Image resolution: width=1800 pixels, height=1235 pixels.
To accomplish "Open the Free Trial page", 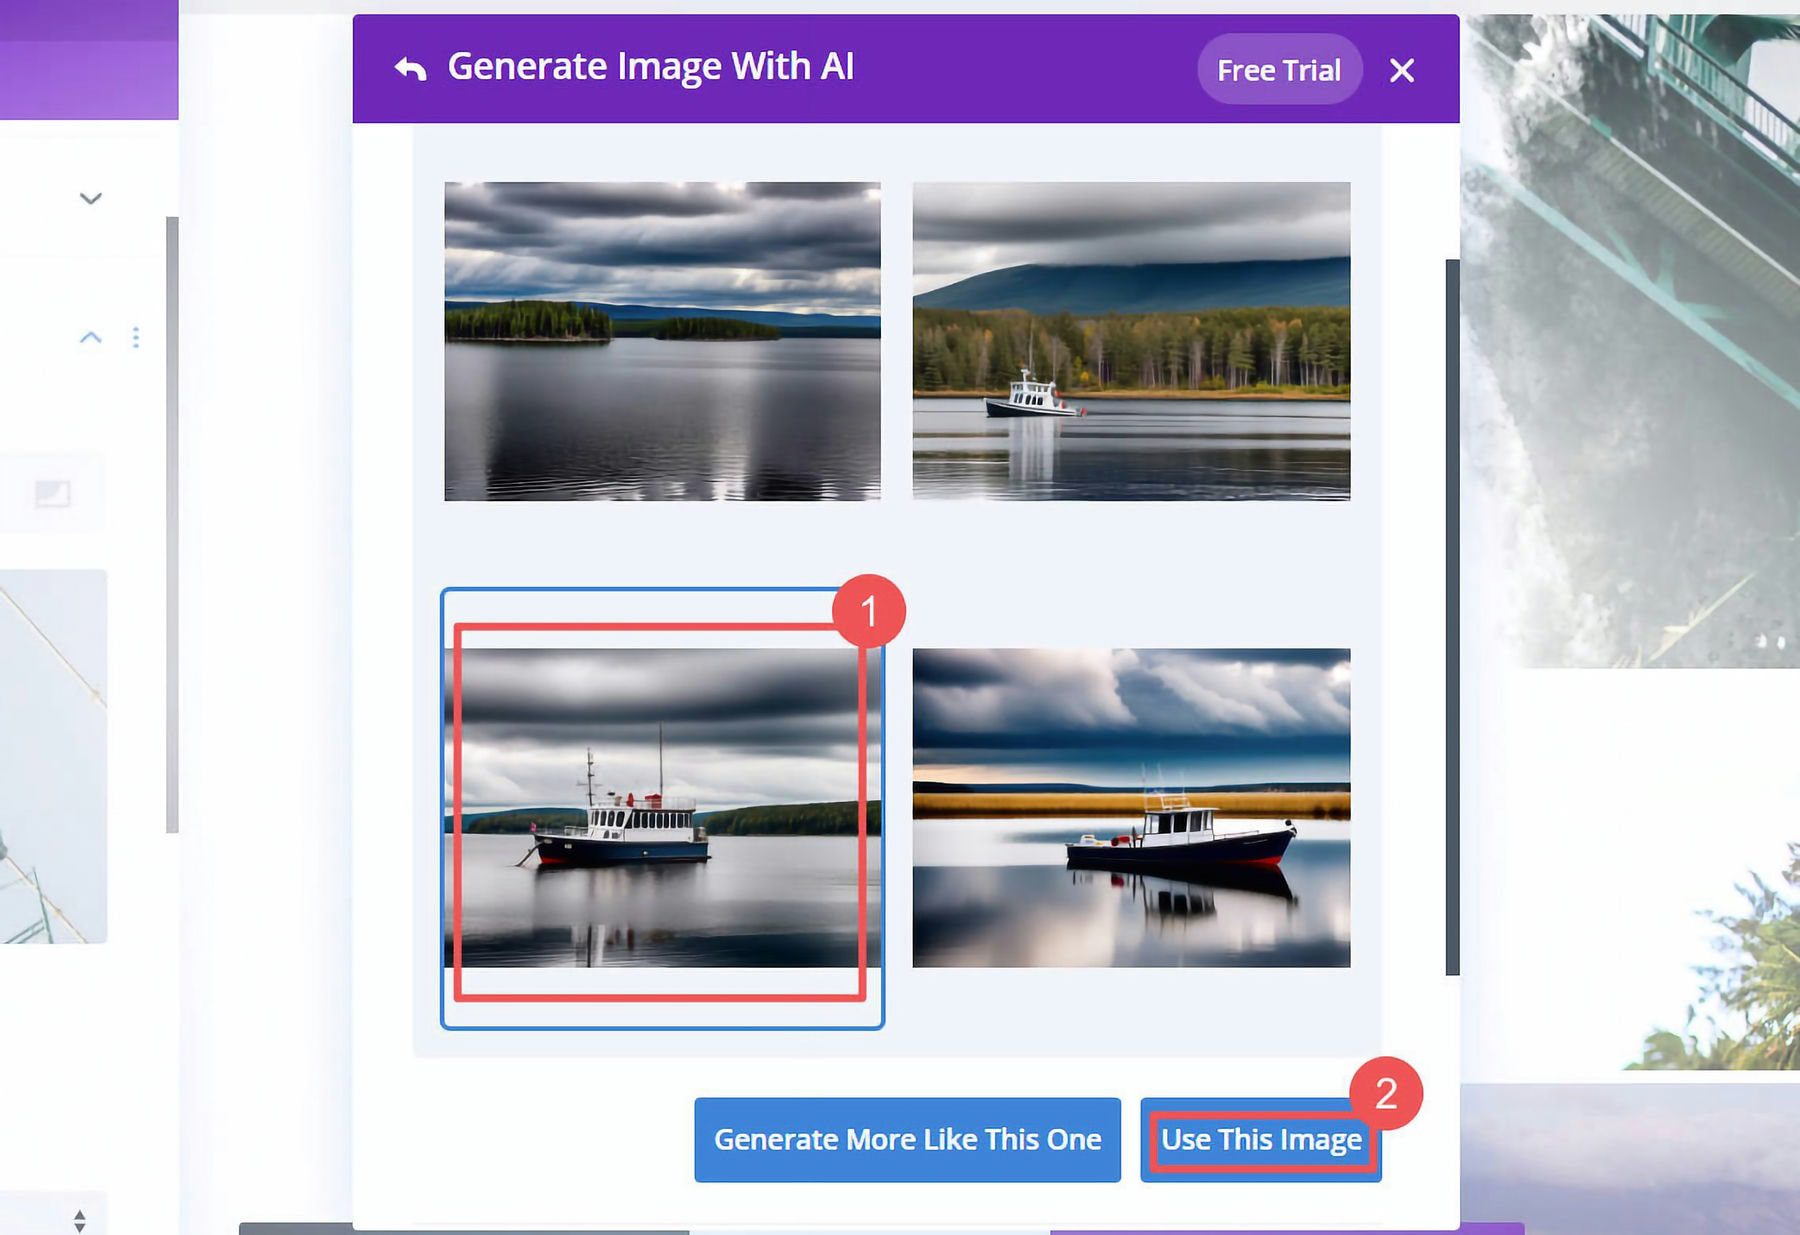I will coord(1279,69).
